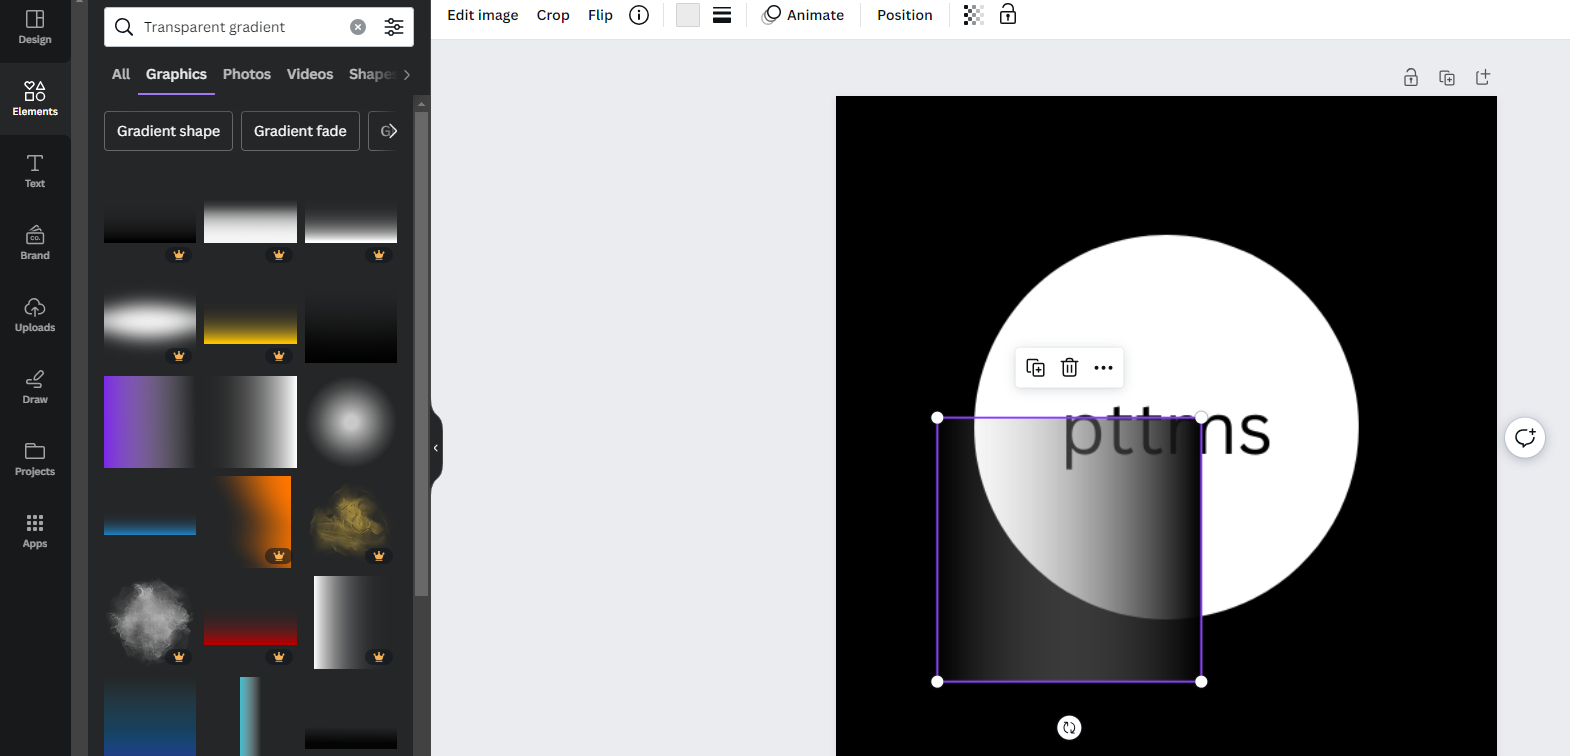Click Edit image button
Image resolution: width=1570 pixels, height=756 pixels.
click(x=483, y=15)
